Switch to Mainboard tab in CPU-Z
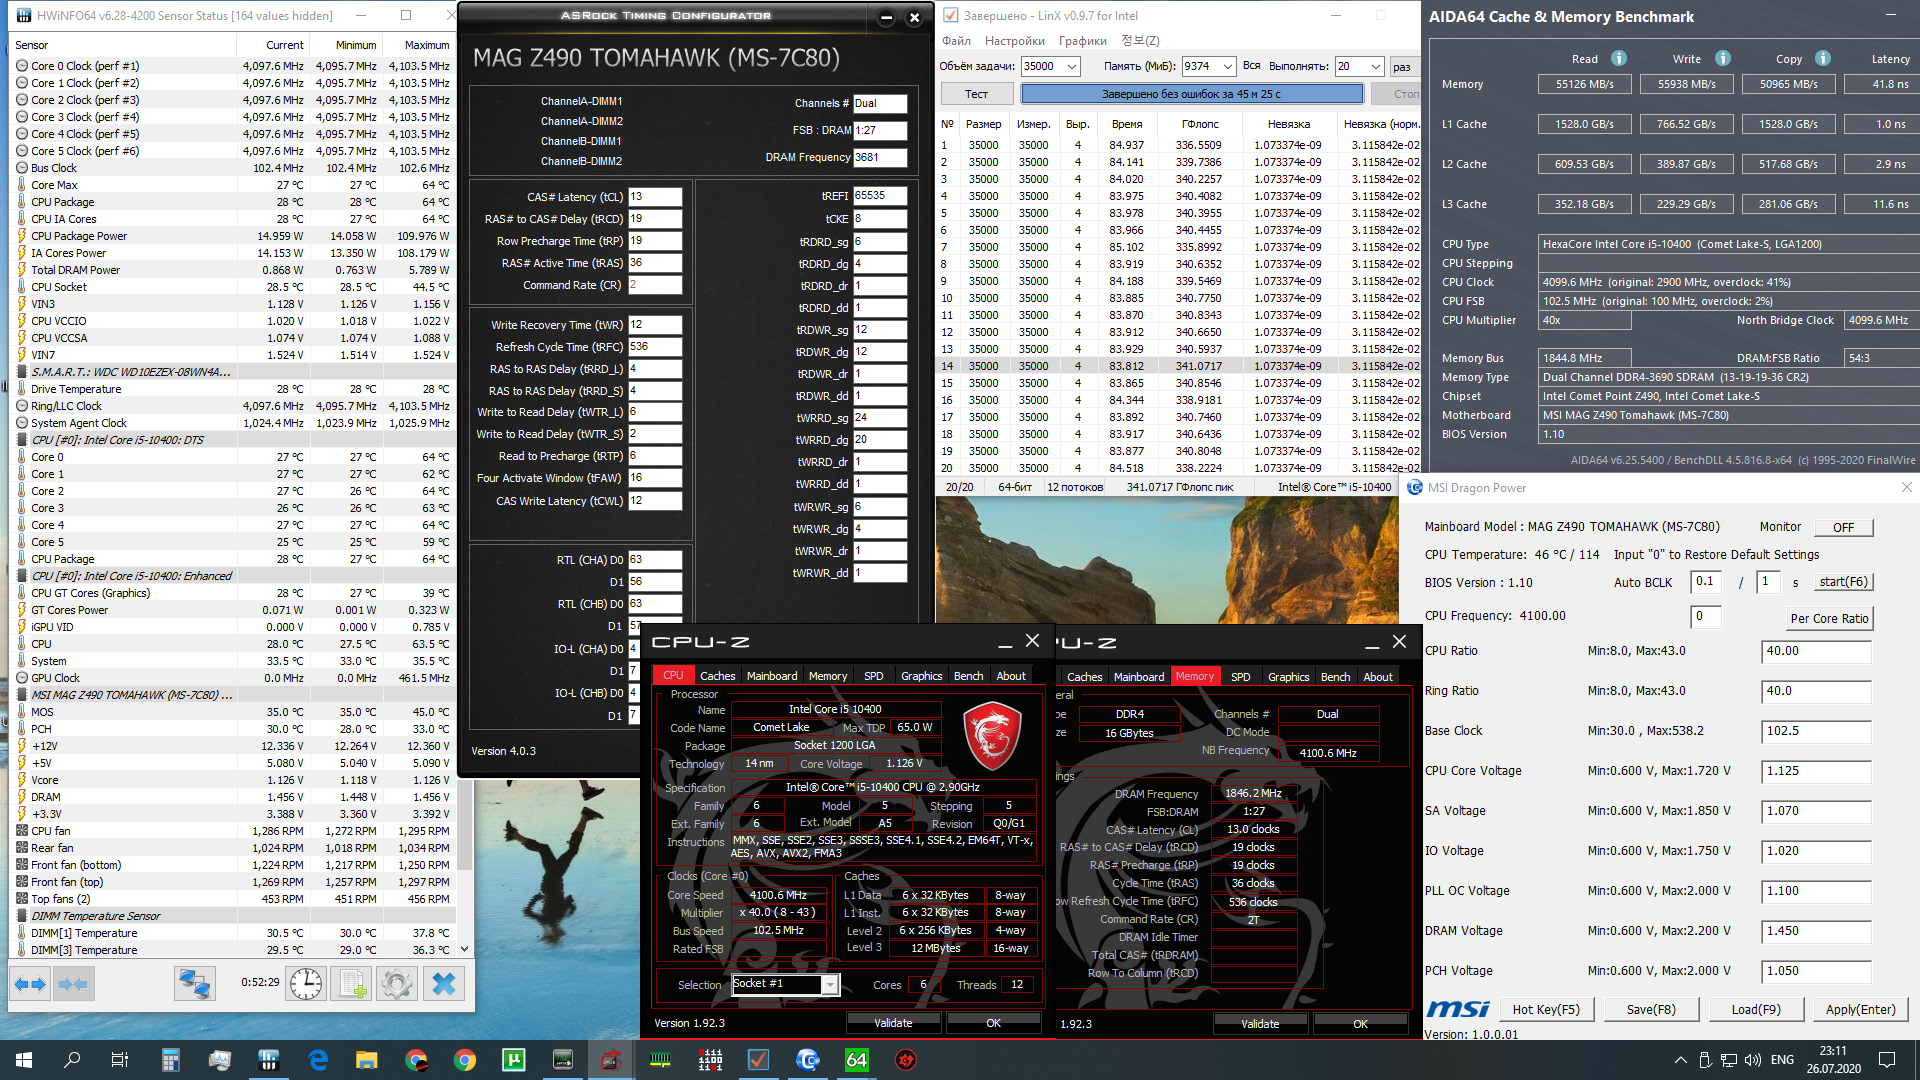 click(771, 676)
